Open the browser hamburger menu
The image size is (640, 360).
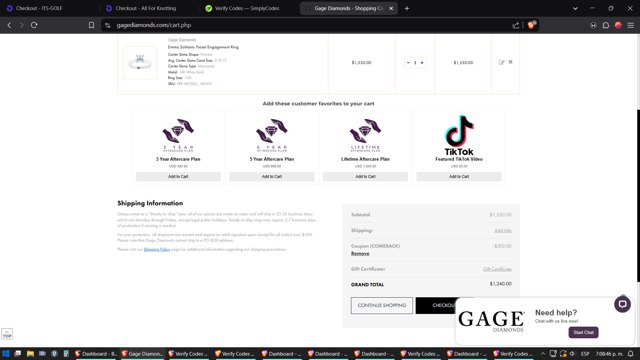631,25
